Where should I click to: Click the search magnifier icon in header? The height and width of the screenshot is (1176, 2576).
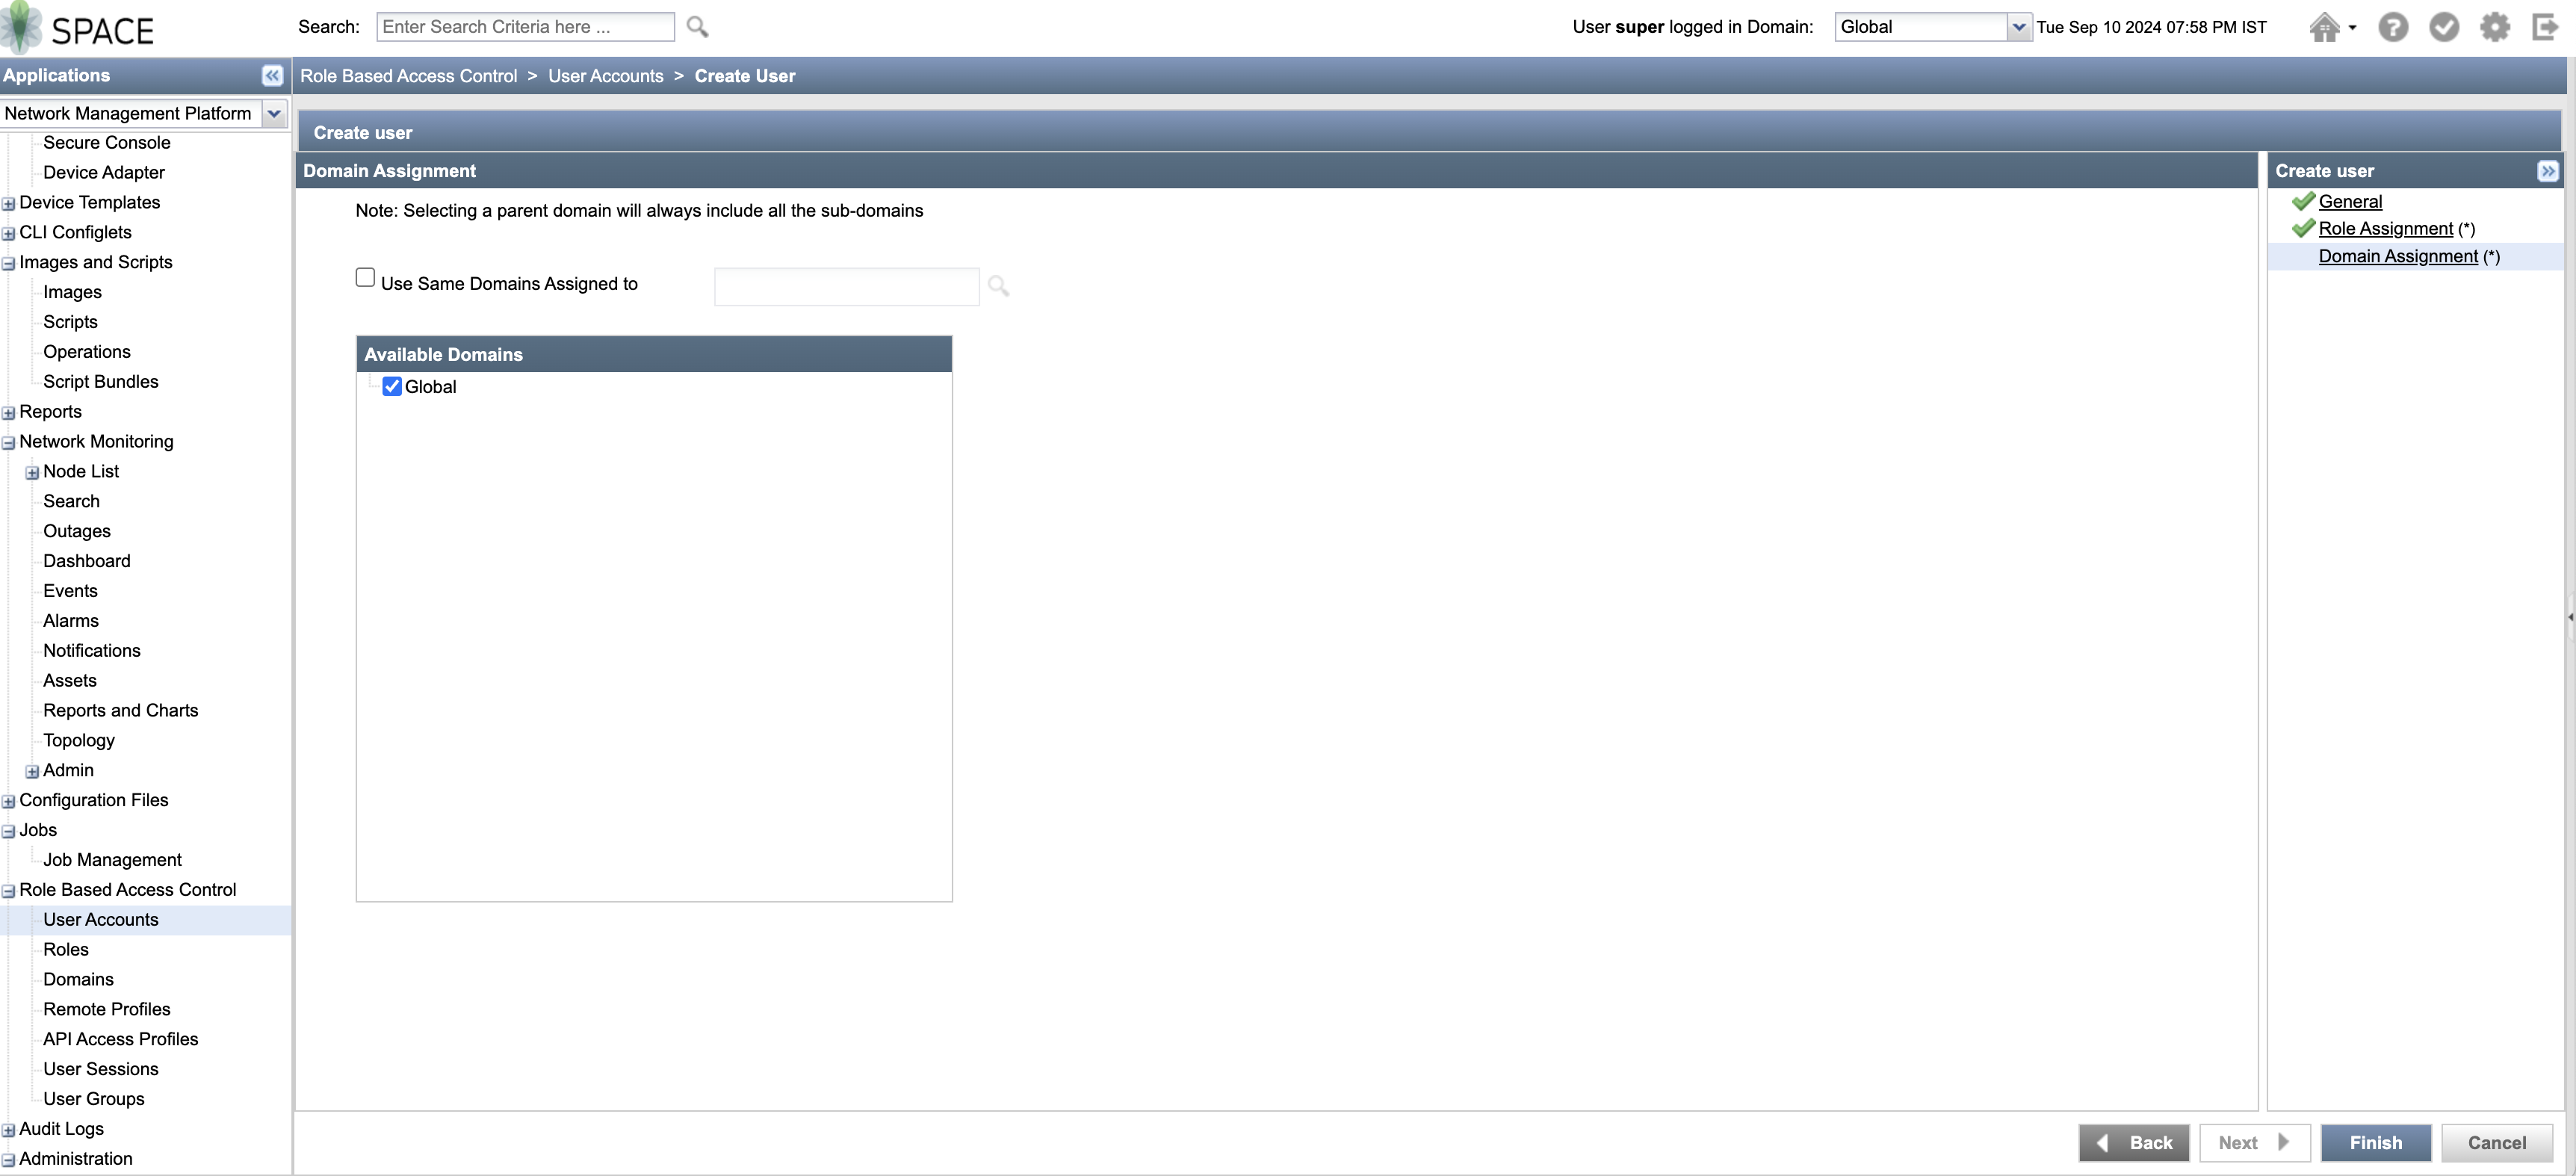697,27
